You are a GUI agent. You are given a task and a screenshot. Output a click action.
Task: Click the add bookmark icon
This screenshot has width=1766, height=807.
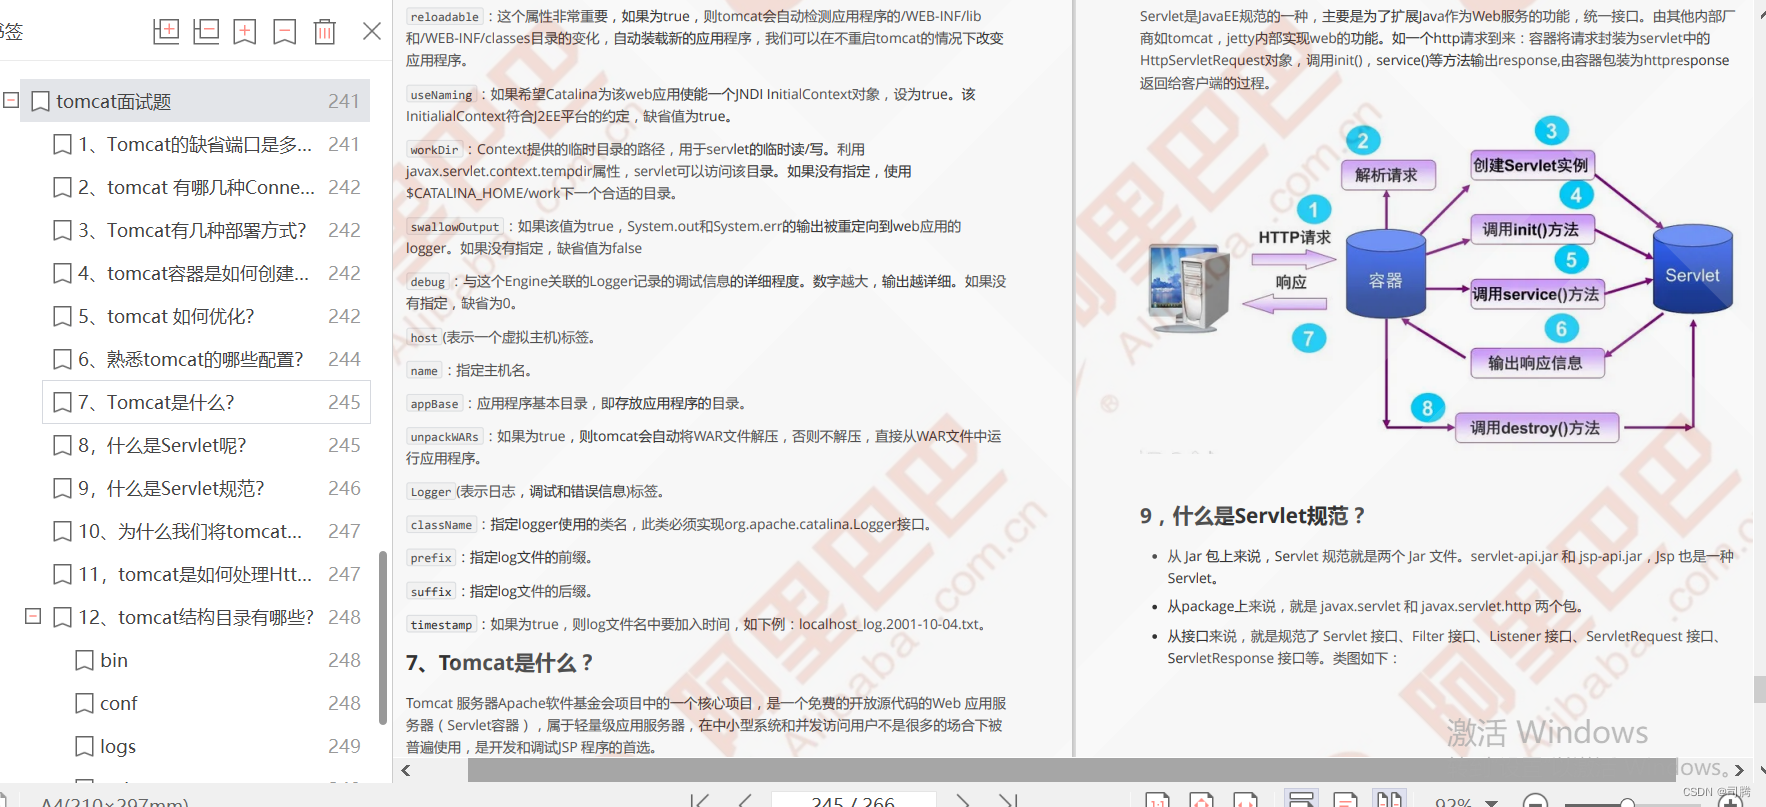(x=245, y=31)
